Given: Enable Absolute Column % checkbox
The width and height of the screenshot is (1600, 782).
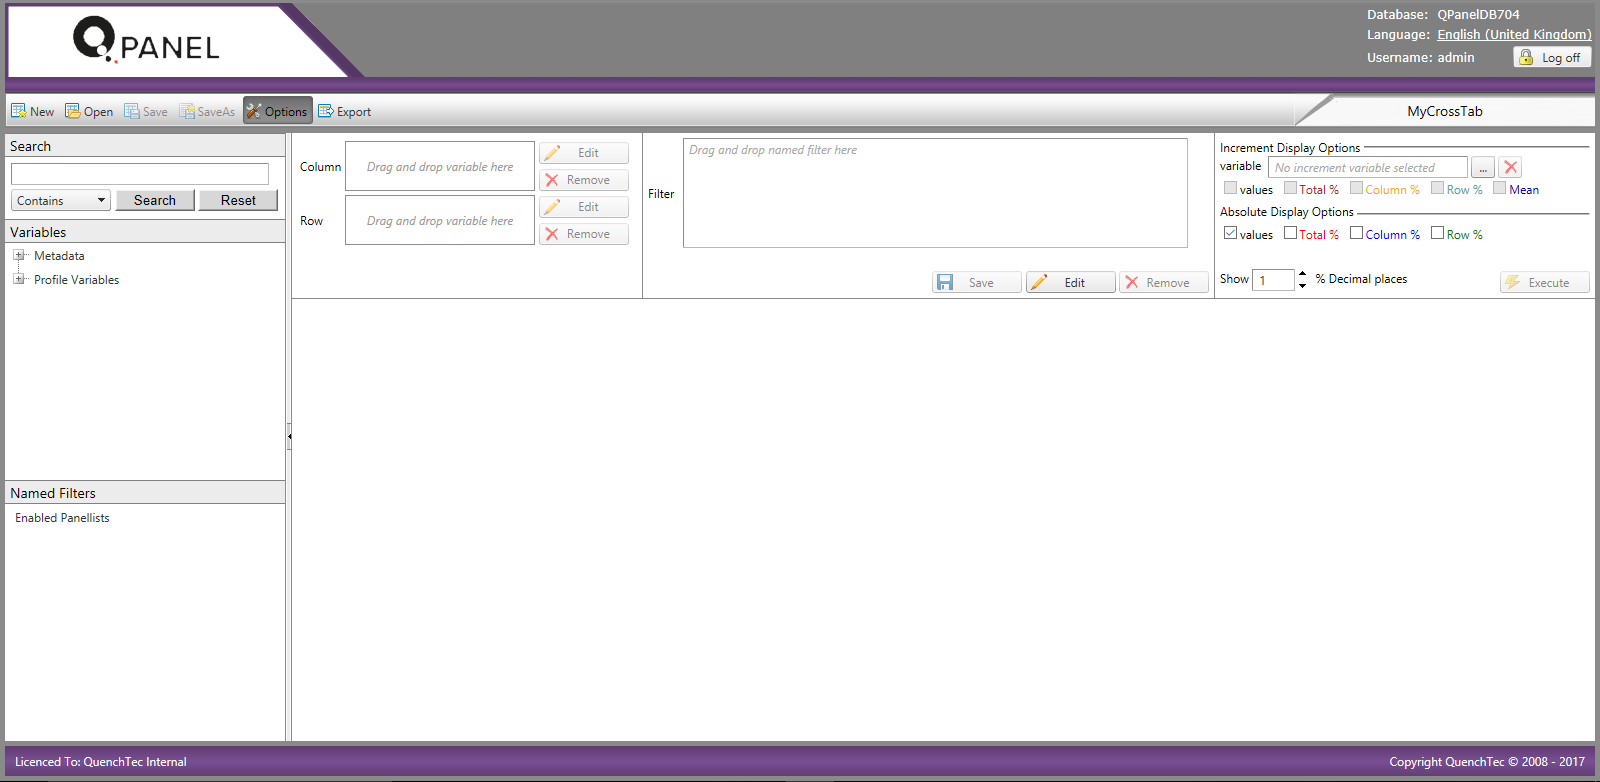Looking at the screenshot, I should click(1357, 233).
